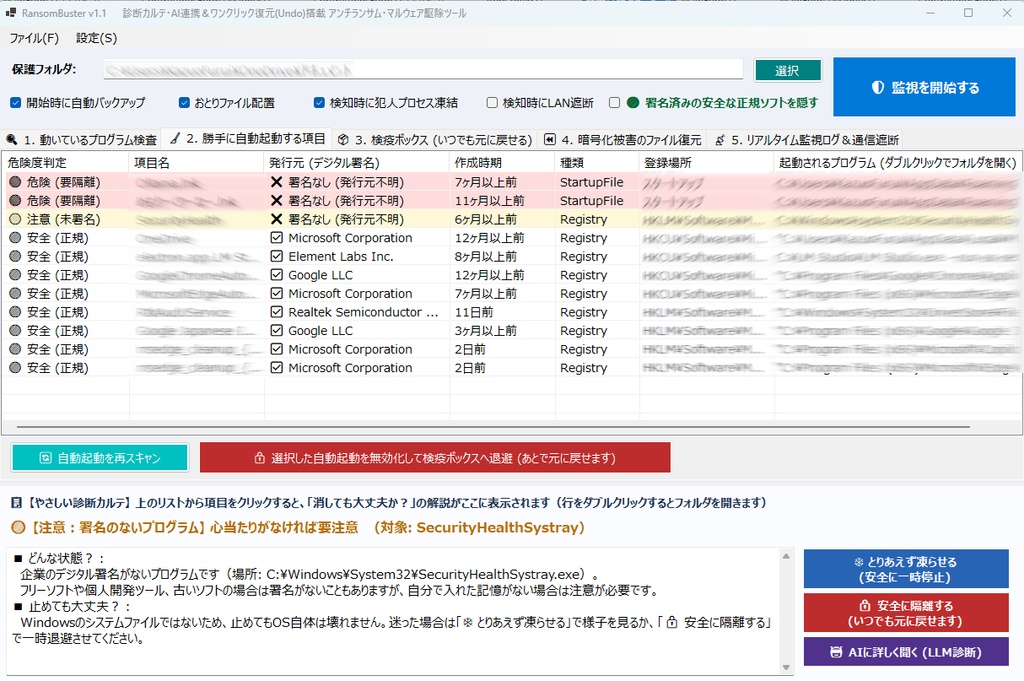
Task: Click とりあえず凍らせる (安全に一時停止) button
Action: [906, 569]
